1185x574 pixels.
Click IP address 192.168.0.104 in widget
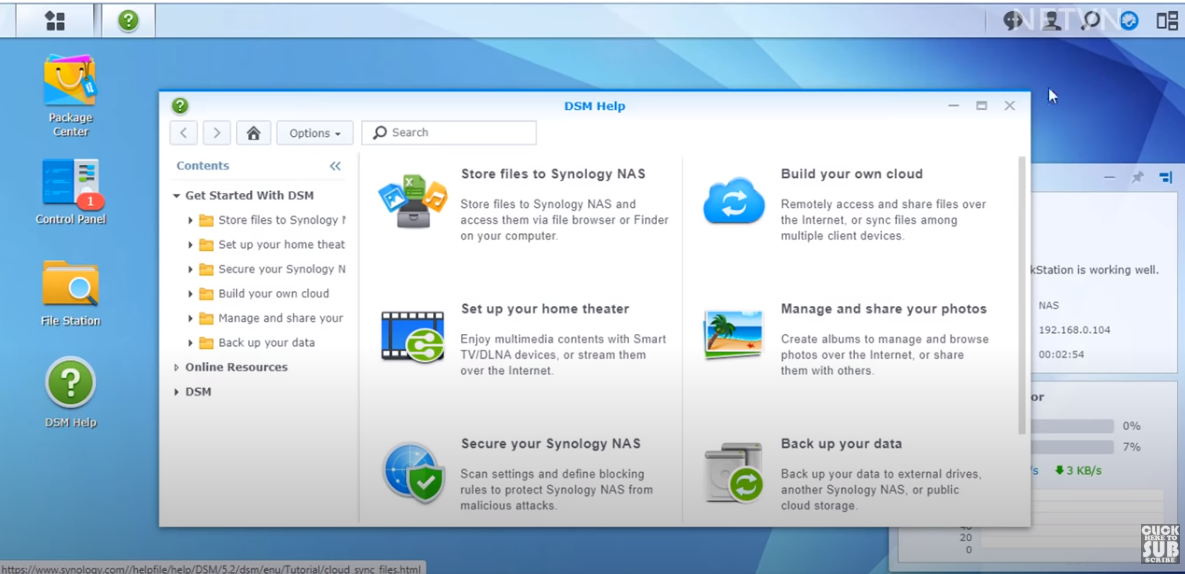coord(1074,330)
